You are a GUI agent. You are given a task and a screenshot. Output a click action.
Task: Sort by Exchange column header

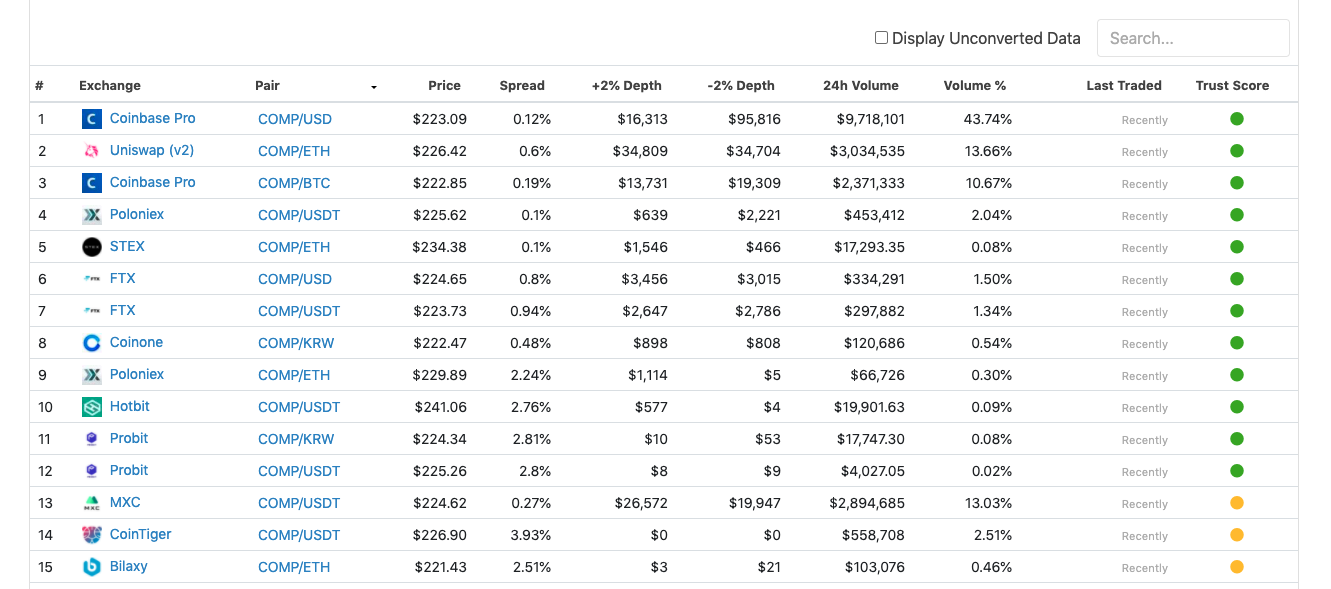point(110,86)
